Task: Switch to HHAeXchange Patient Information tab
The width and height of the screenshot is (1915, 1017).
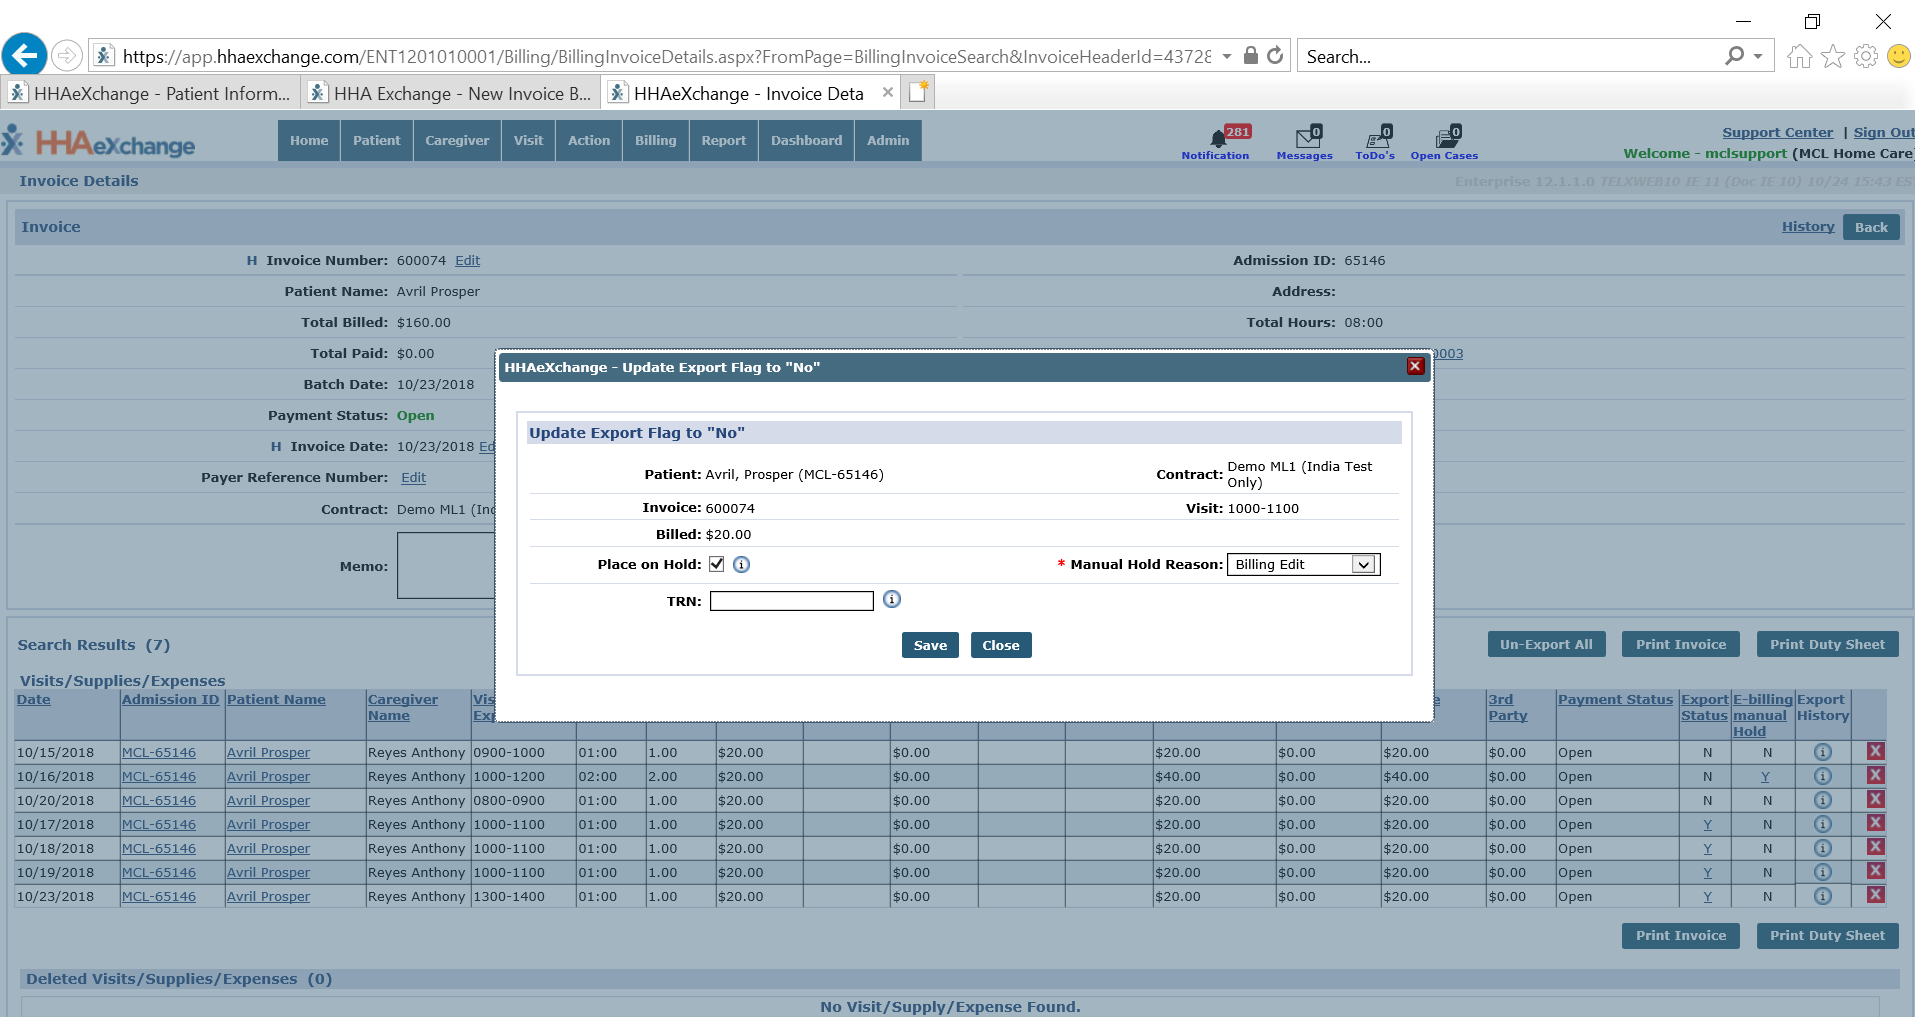Action: click(x=150, y=94)
